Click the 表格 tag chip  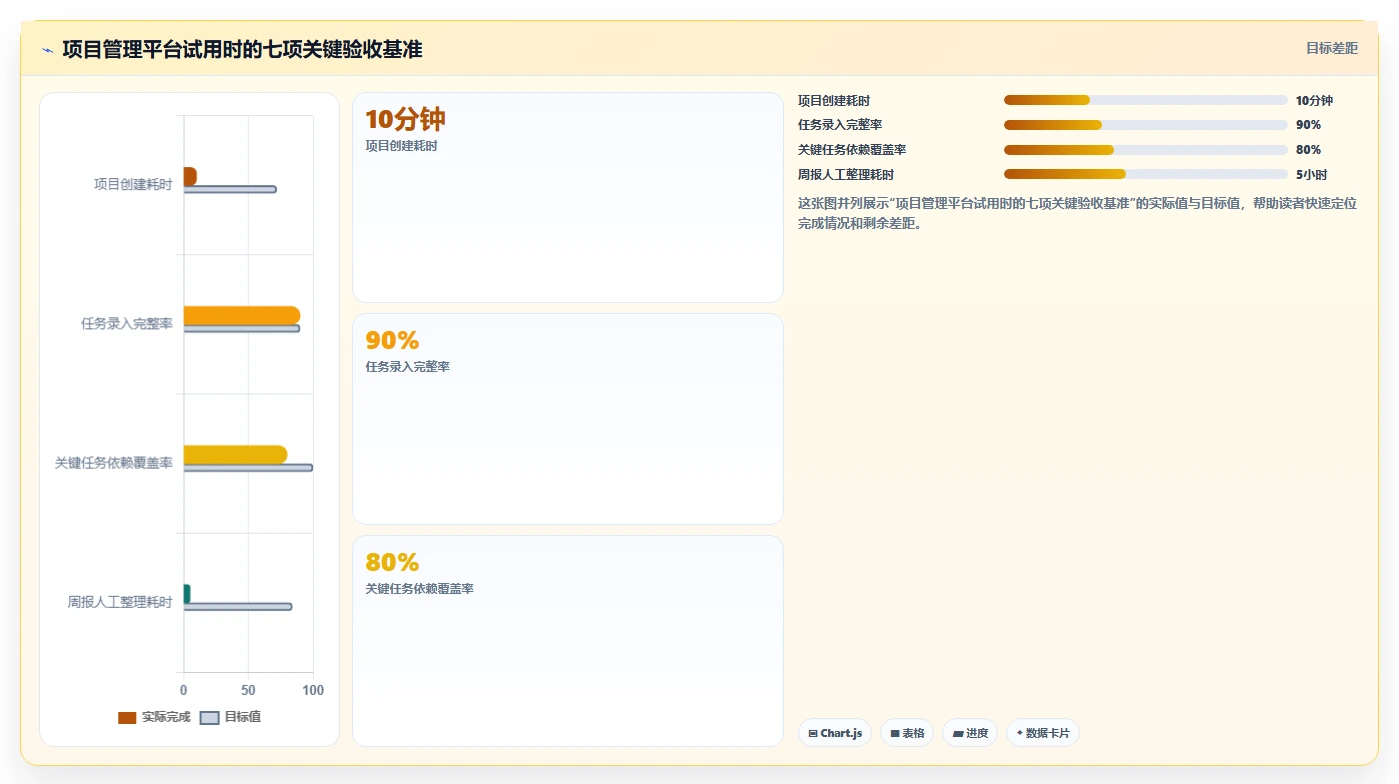(907, 733)
